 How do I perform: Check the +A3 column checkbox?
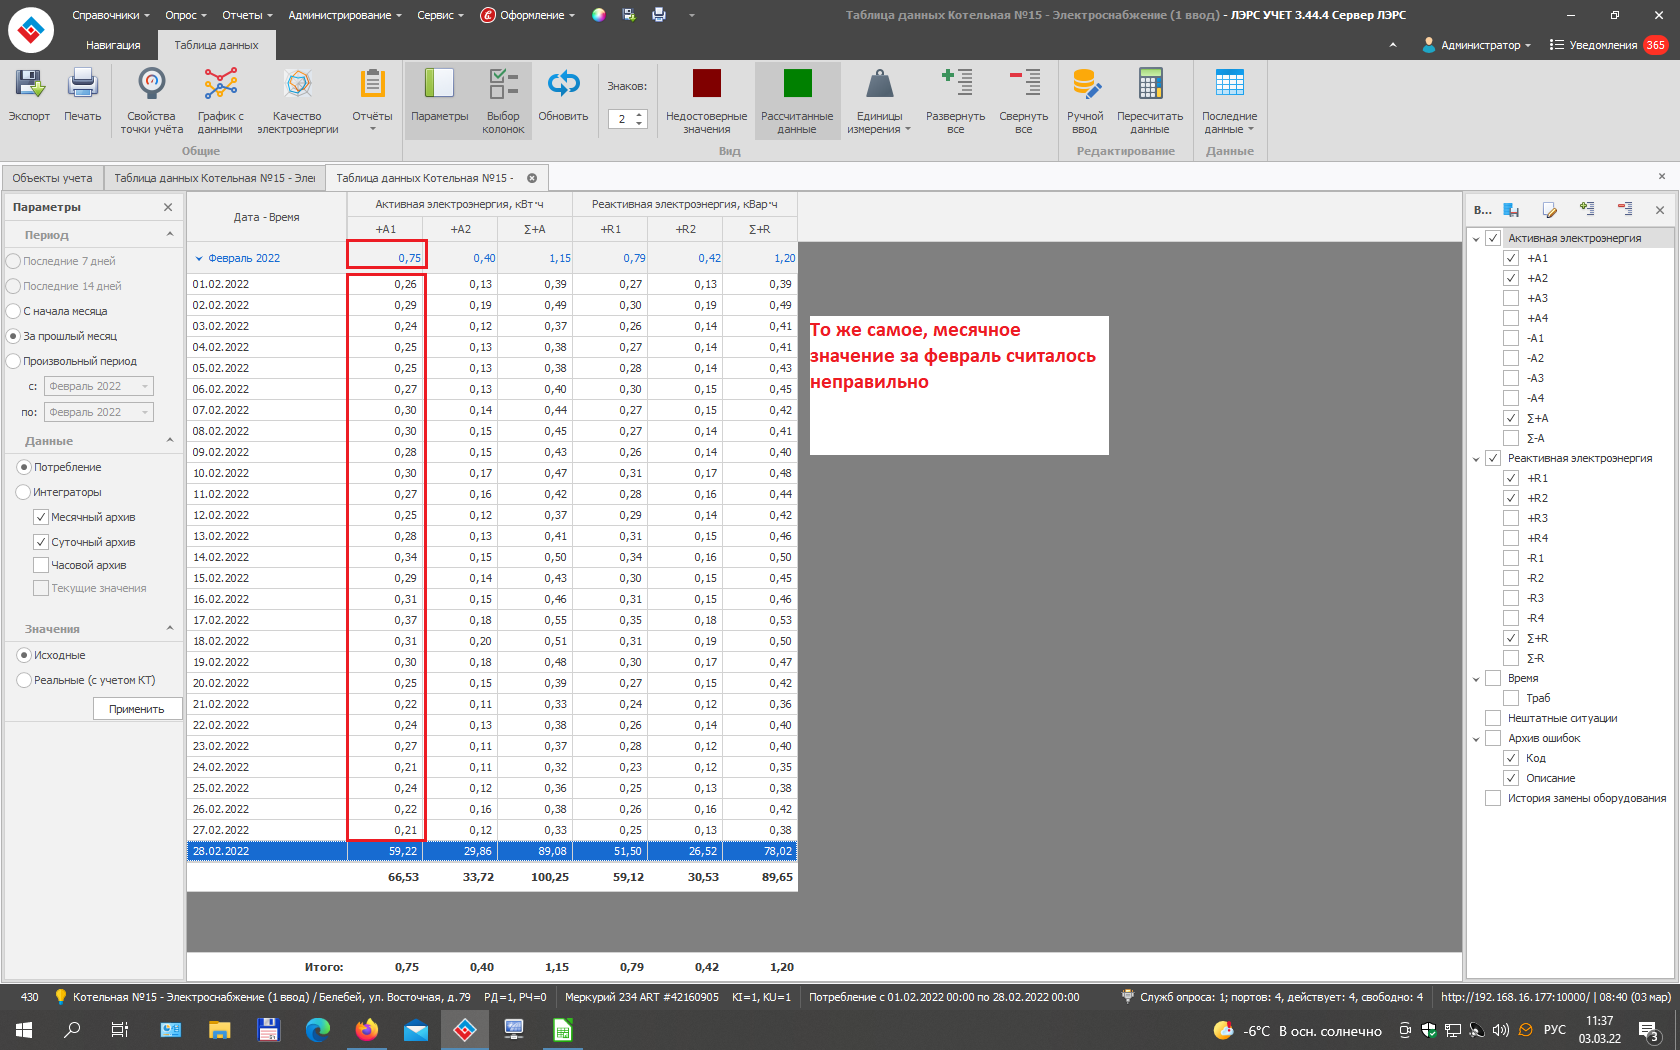point(1511,298)
